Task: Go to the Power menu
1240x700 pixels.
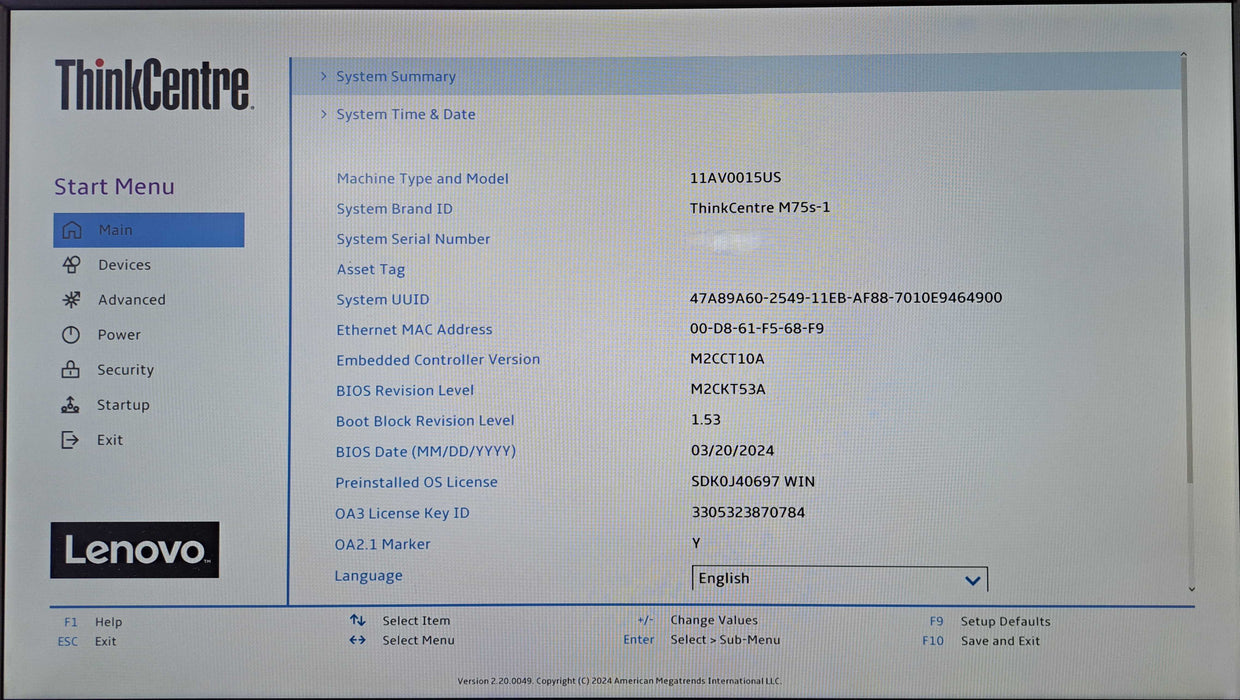Action: tap(119, 335)
